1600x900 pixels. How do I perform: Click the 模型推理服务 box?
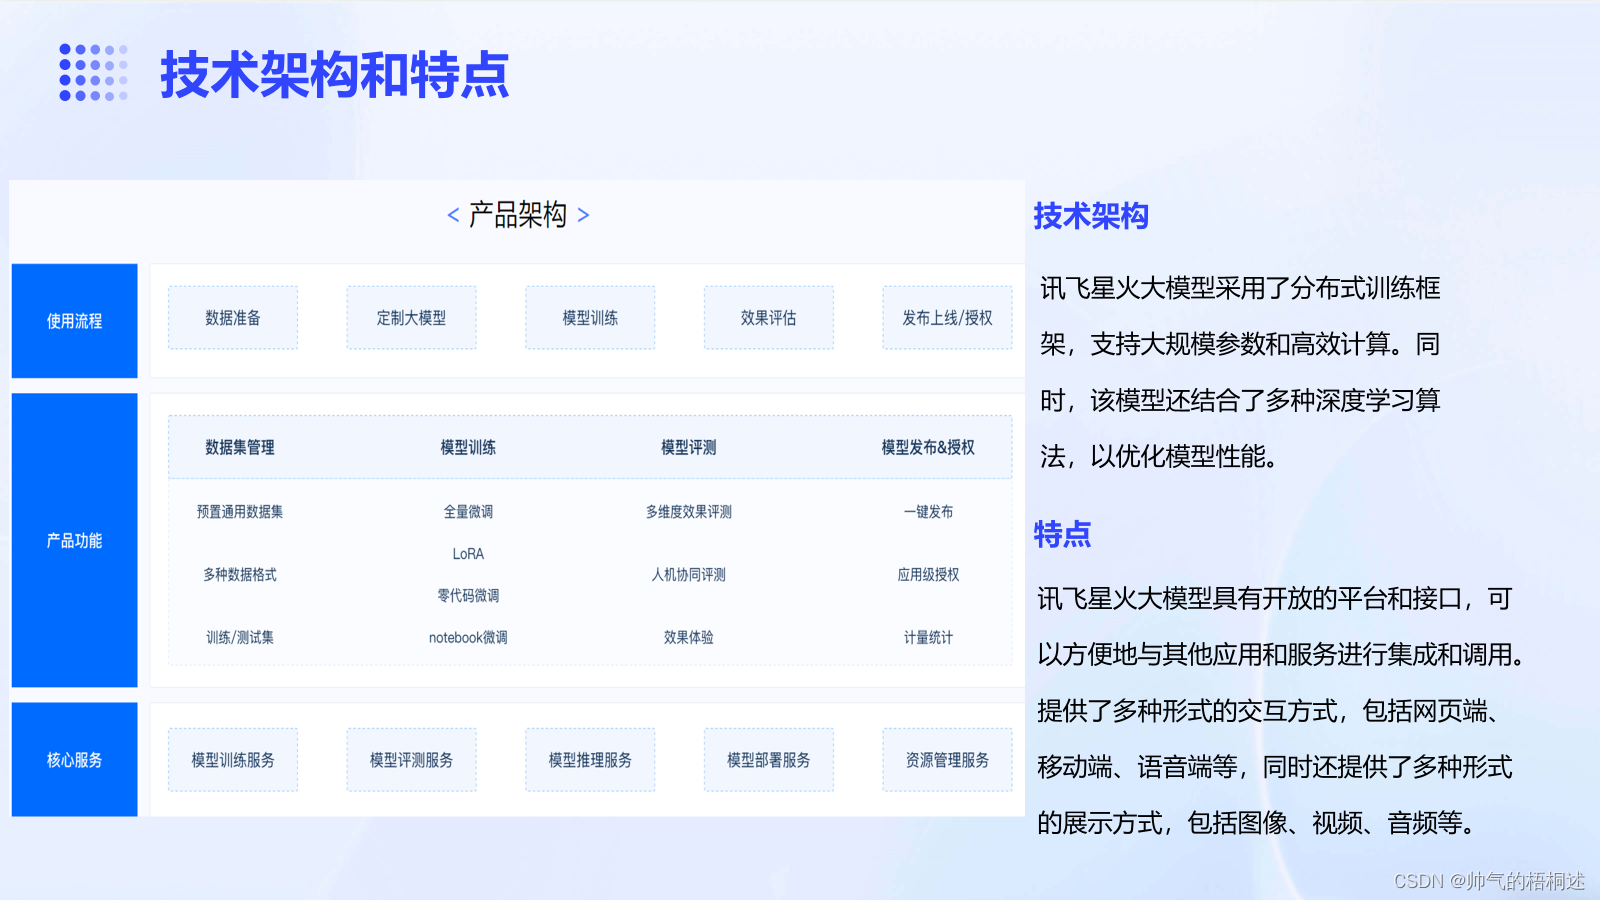pos(590,760)
